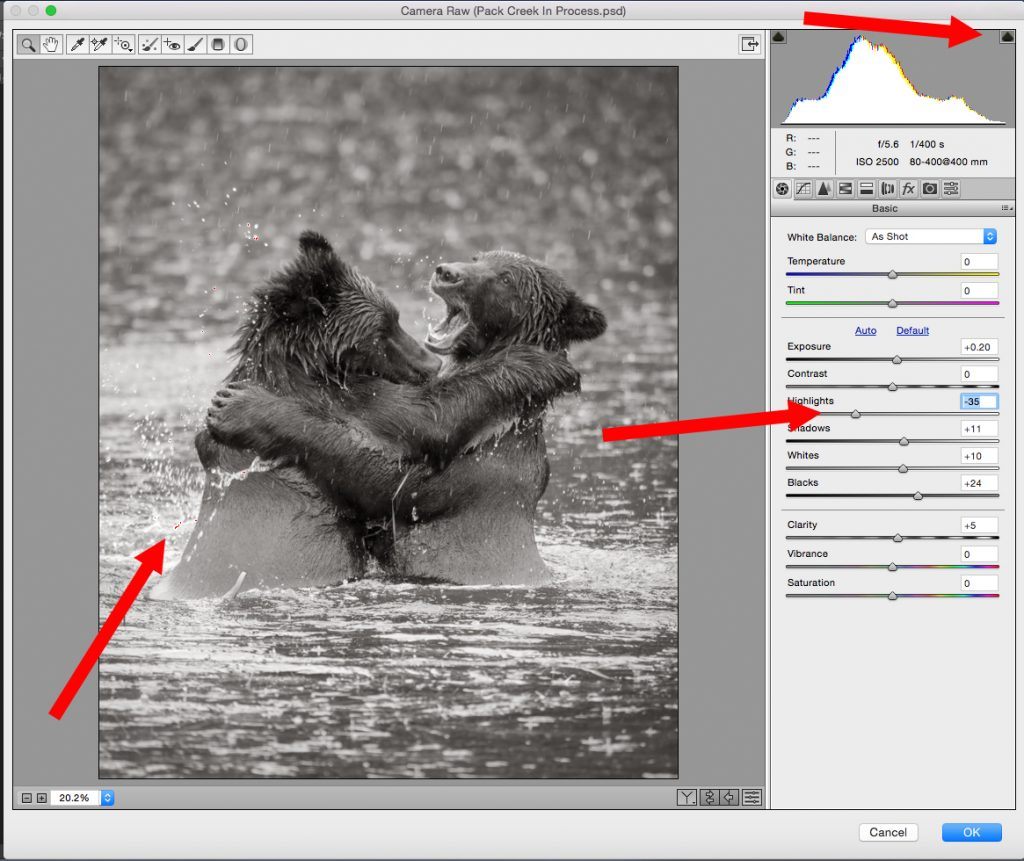This screenshot has height=861, width=1024.
Task: Open the White Balance dropdown
Action: pyautogui.click(x=932, y=237)
